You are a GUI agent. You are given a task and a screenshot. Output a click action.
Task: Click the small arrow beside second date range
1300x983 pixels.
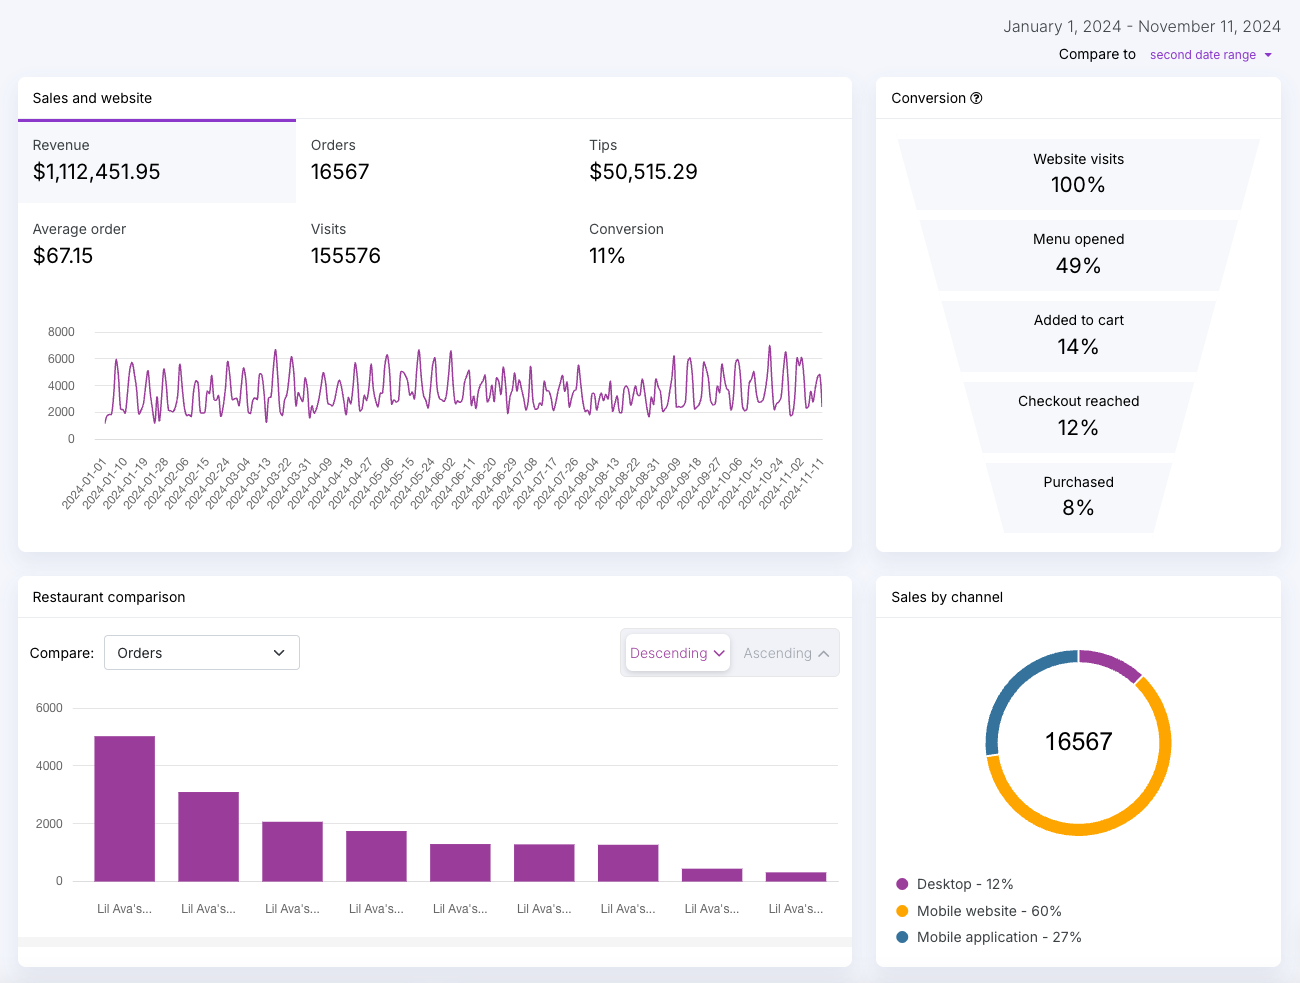1268,55
